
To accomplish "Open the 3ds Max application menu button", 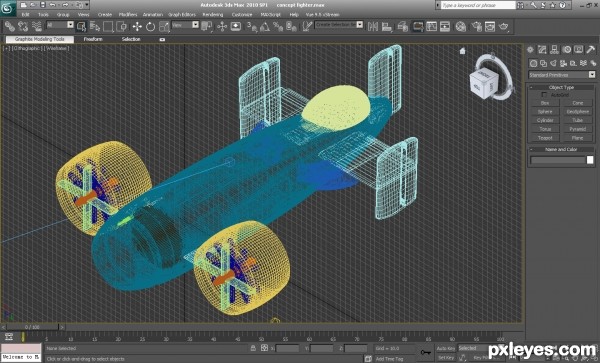I will click(x=8, y=8).
